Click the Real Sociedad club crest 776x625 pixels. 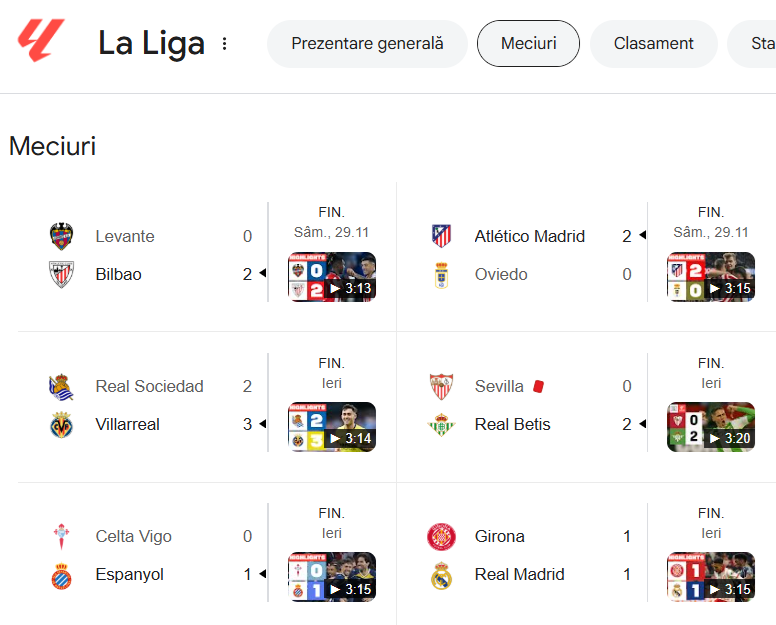click(x=62, y=386)
